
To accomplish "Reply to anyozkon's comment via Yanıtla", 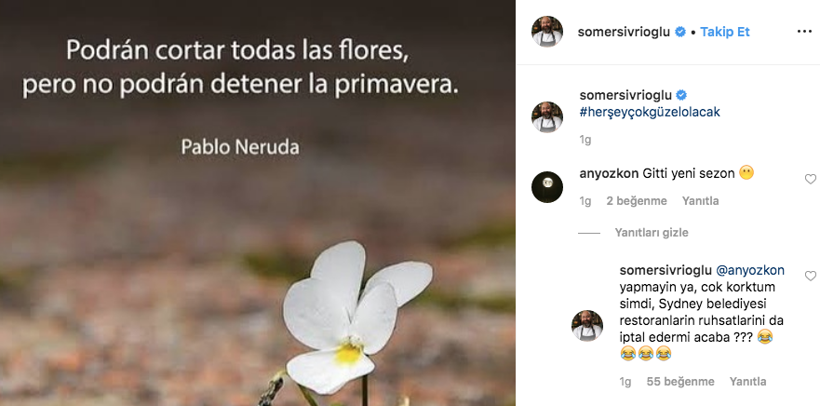I will tap(700, 201).
